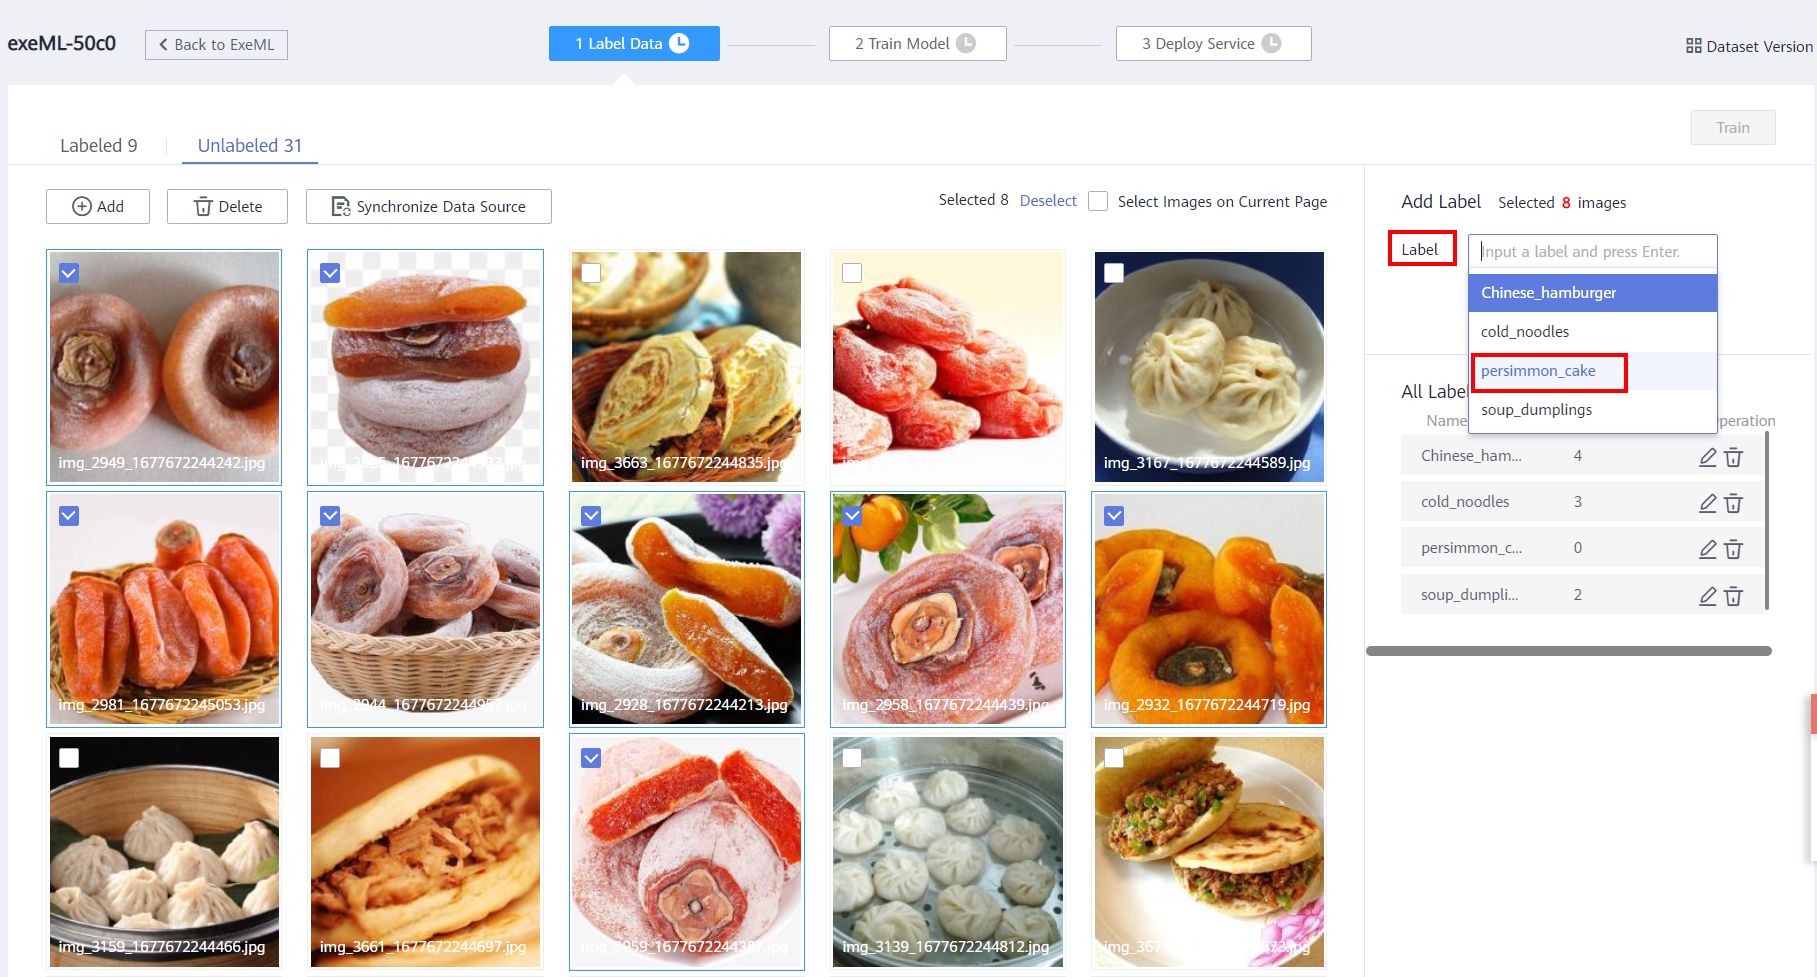Check Select Images on Current Page box
Viewport: 1817px width, 977px height.
pyautogui.click(x=1098, y=201)
